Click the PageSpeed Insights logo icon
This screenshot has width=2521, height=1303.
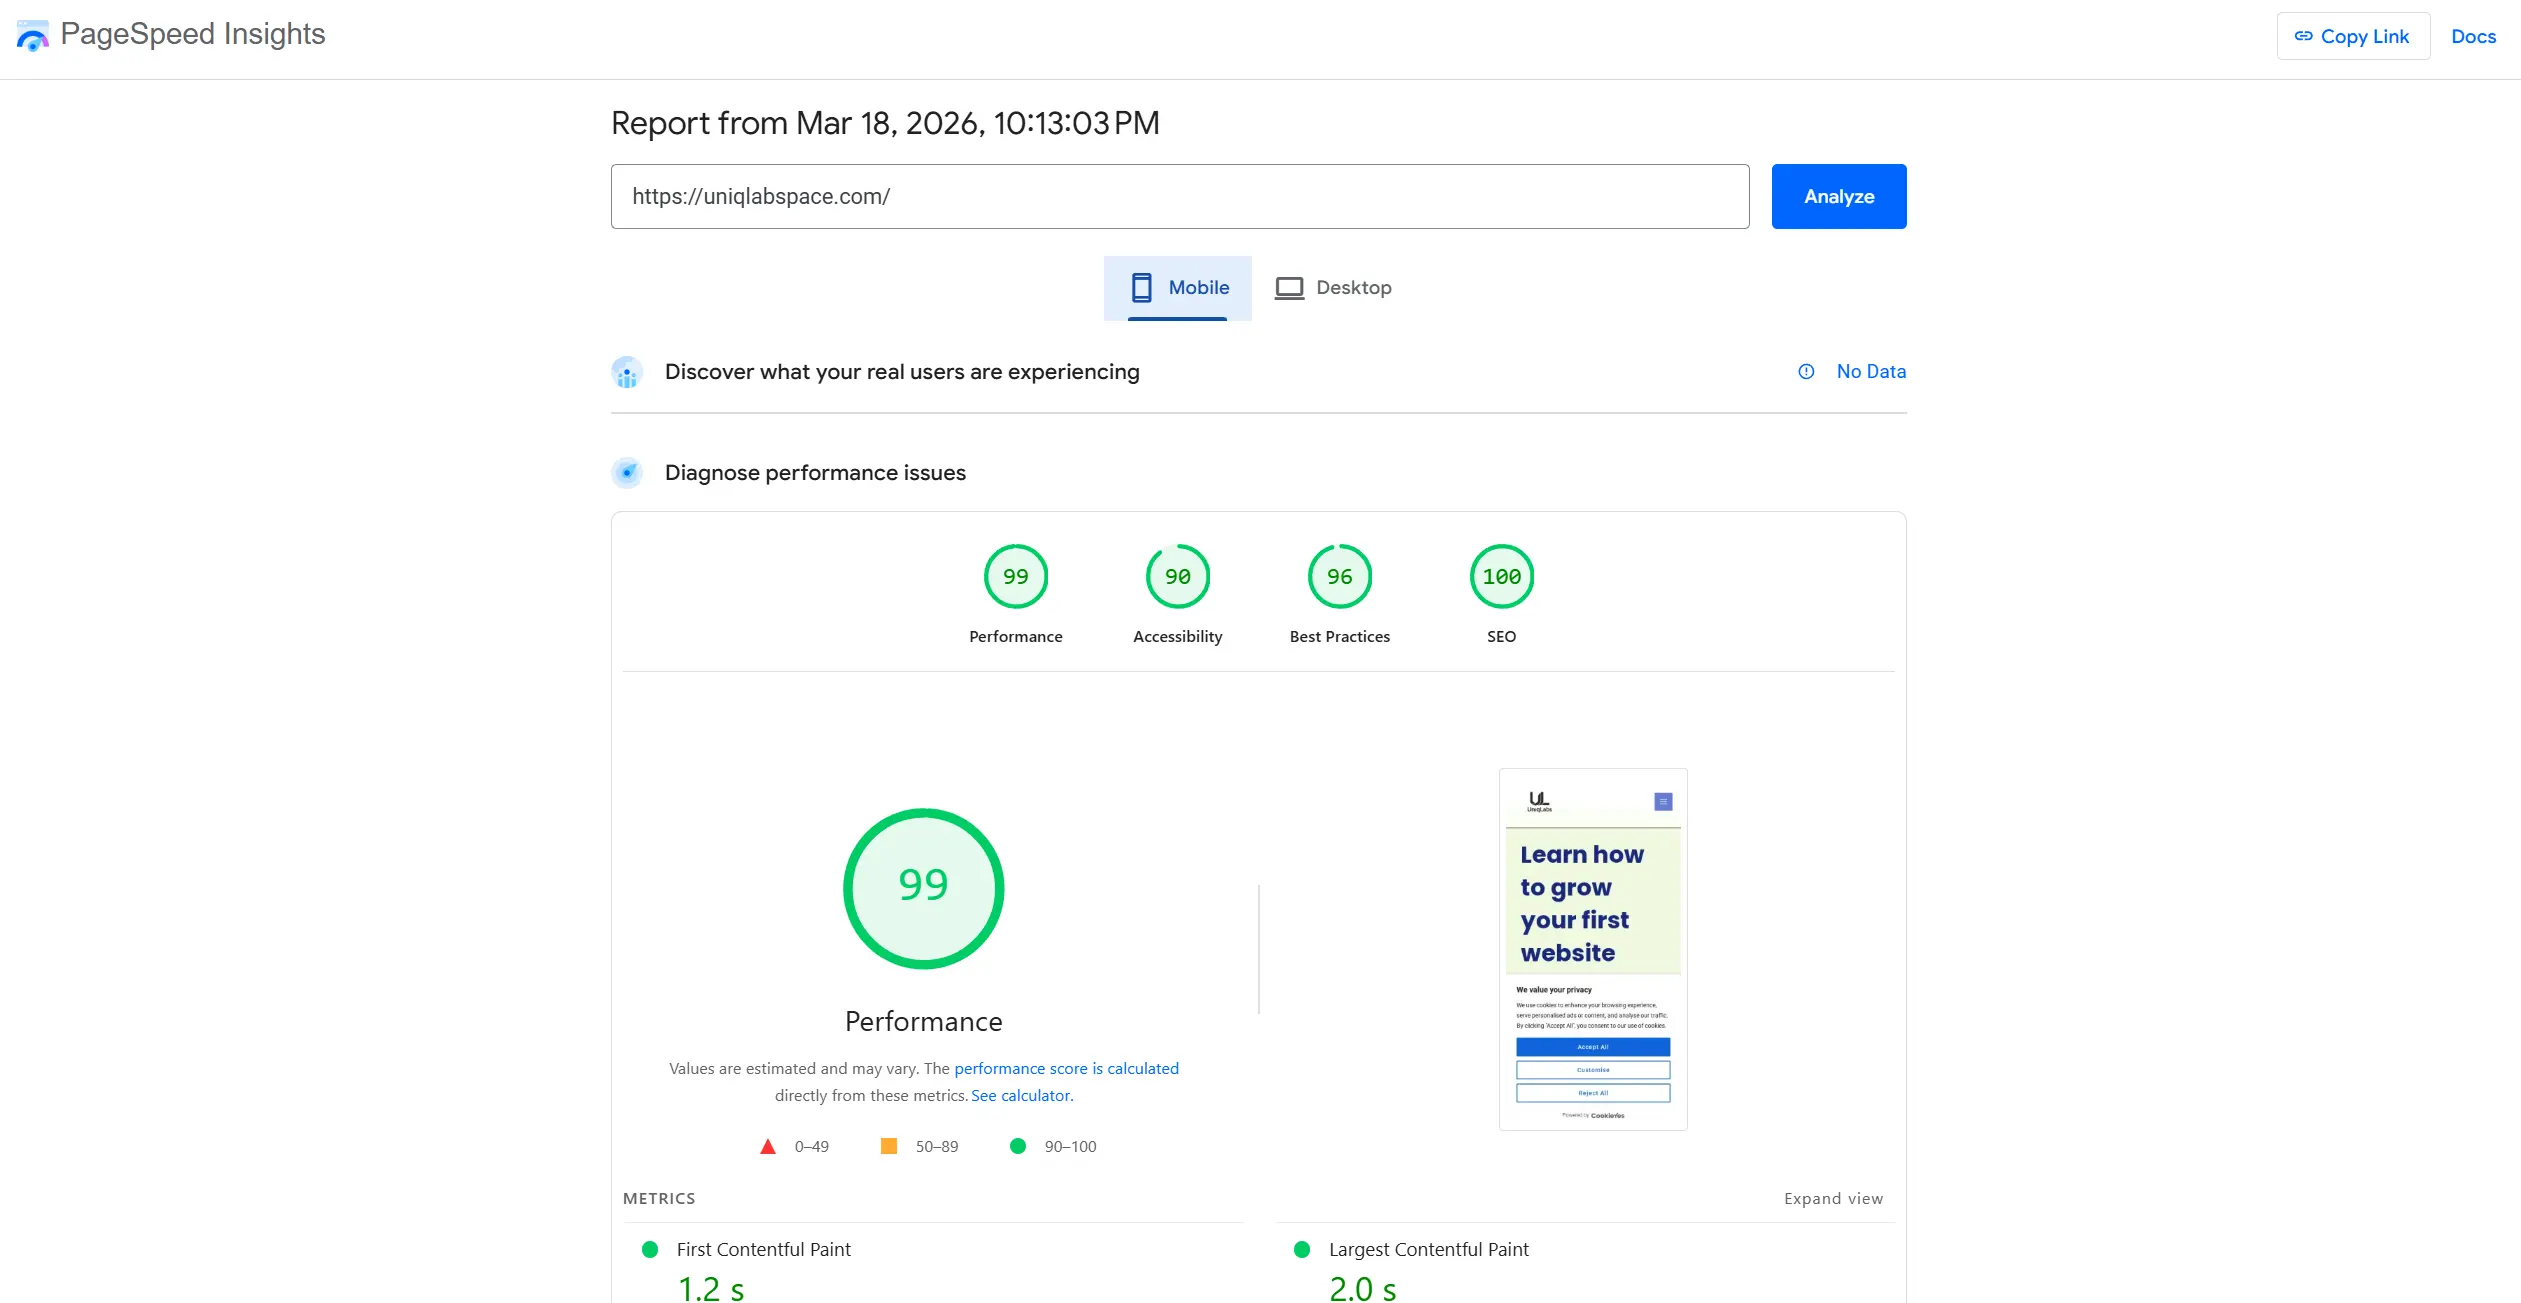pos(32,36)
